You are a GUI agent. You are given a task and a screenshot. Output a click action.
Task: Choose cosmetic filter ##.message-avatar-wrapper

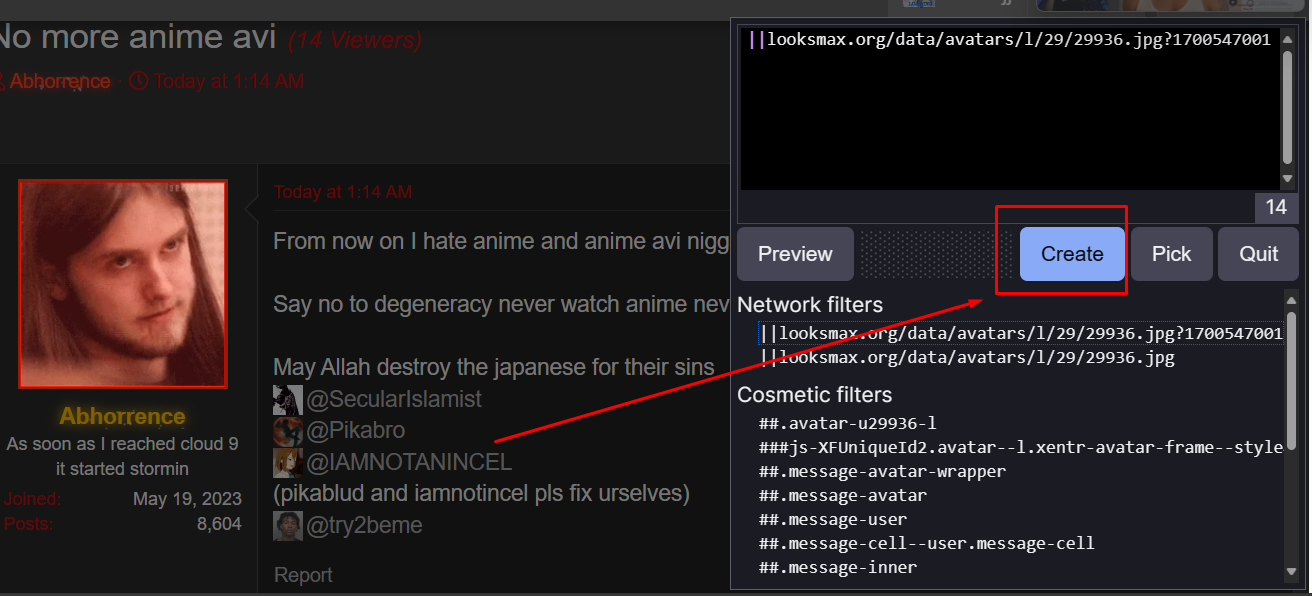(882, 471)
